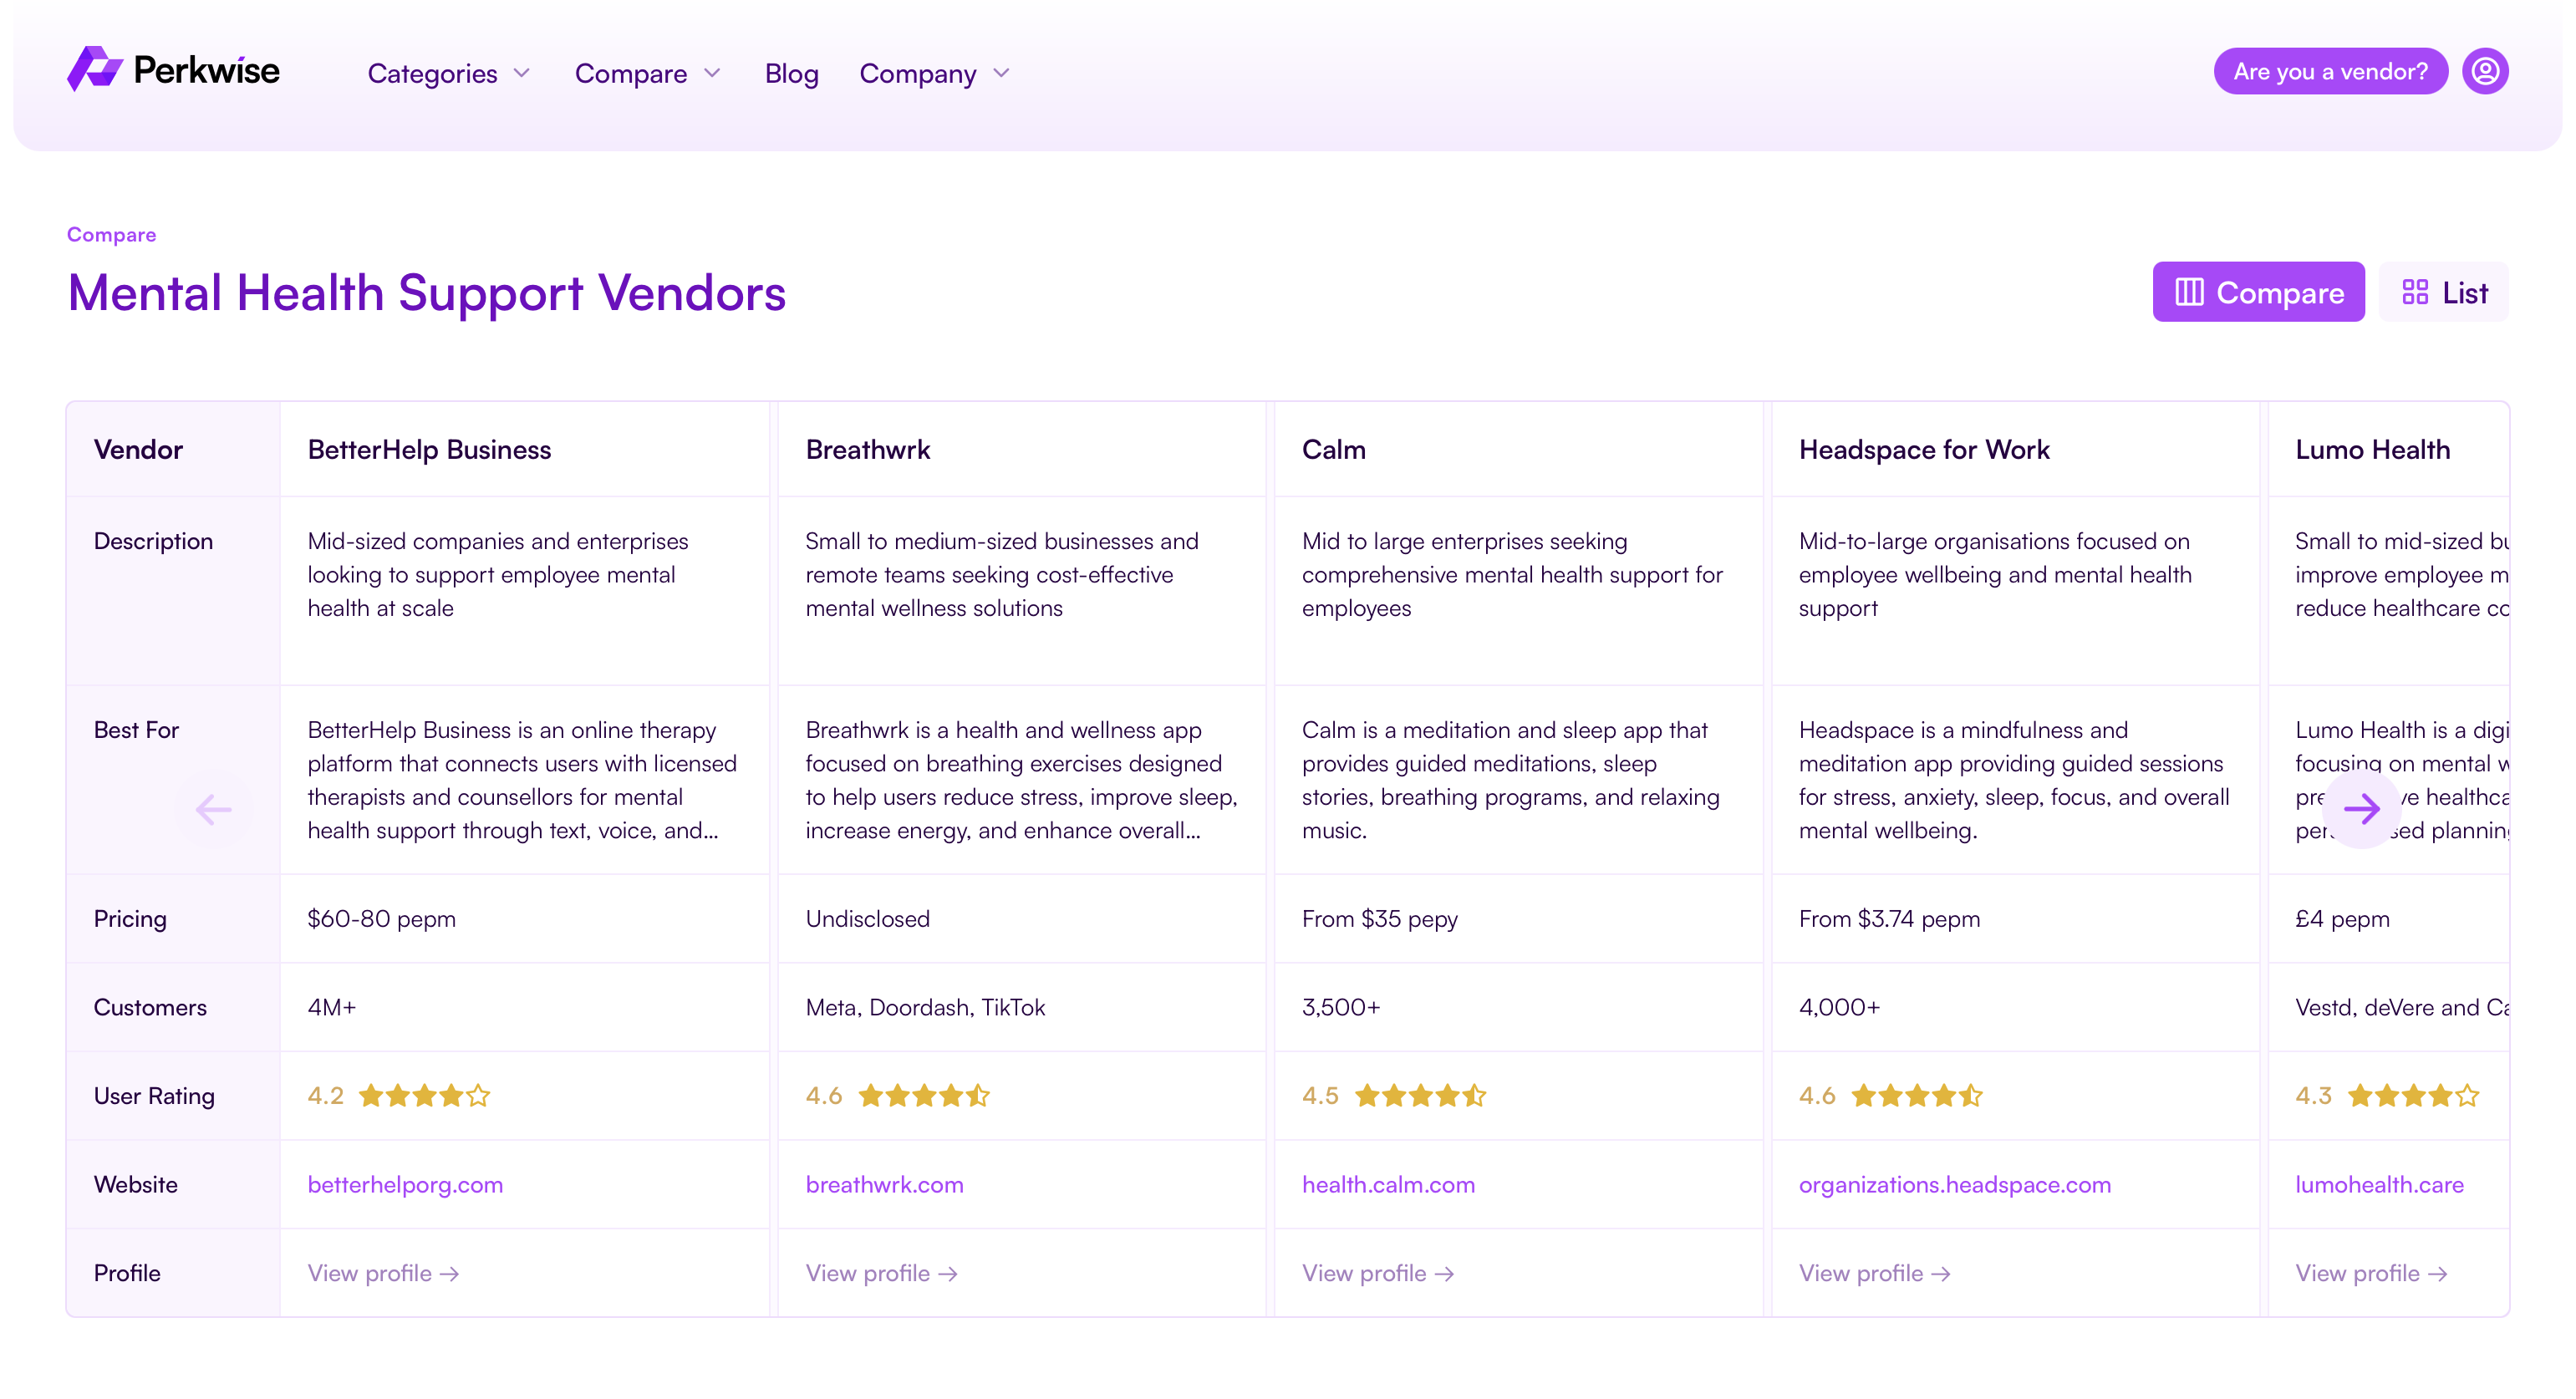Open the user account avatar icon

2484,72
